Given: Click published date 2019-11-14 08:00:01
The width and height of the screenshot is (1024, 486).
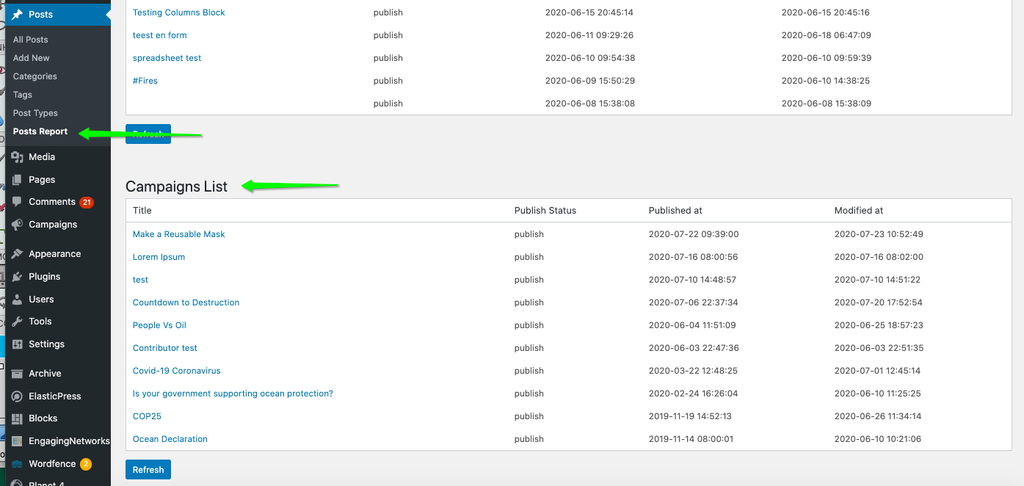Looking at the screenshot, I should [691, 439].
